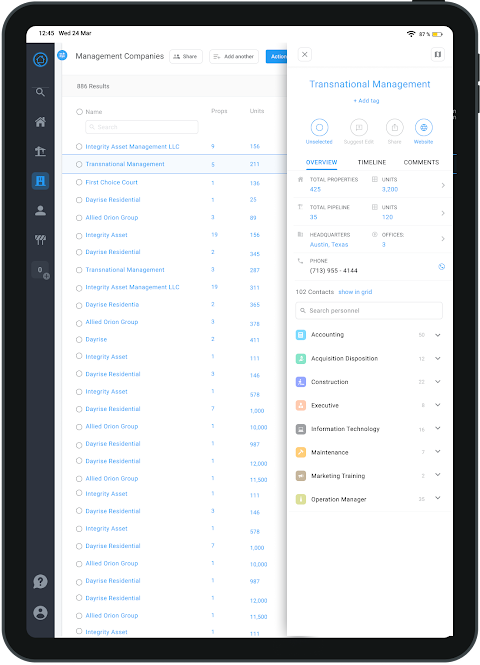
Task: Click the Maintenance department icon
Action: (301, 452)
